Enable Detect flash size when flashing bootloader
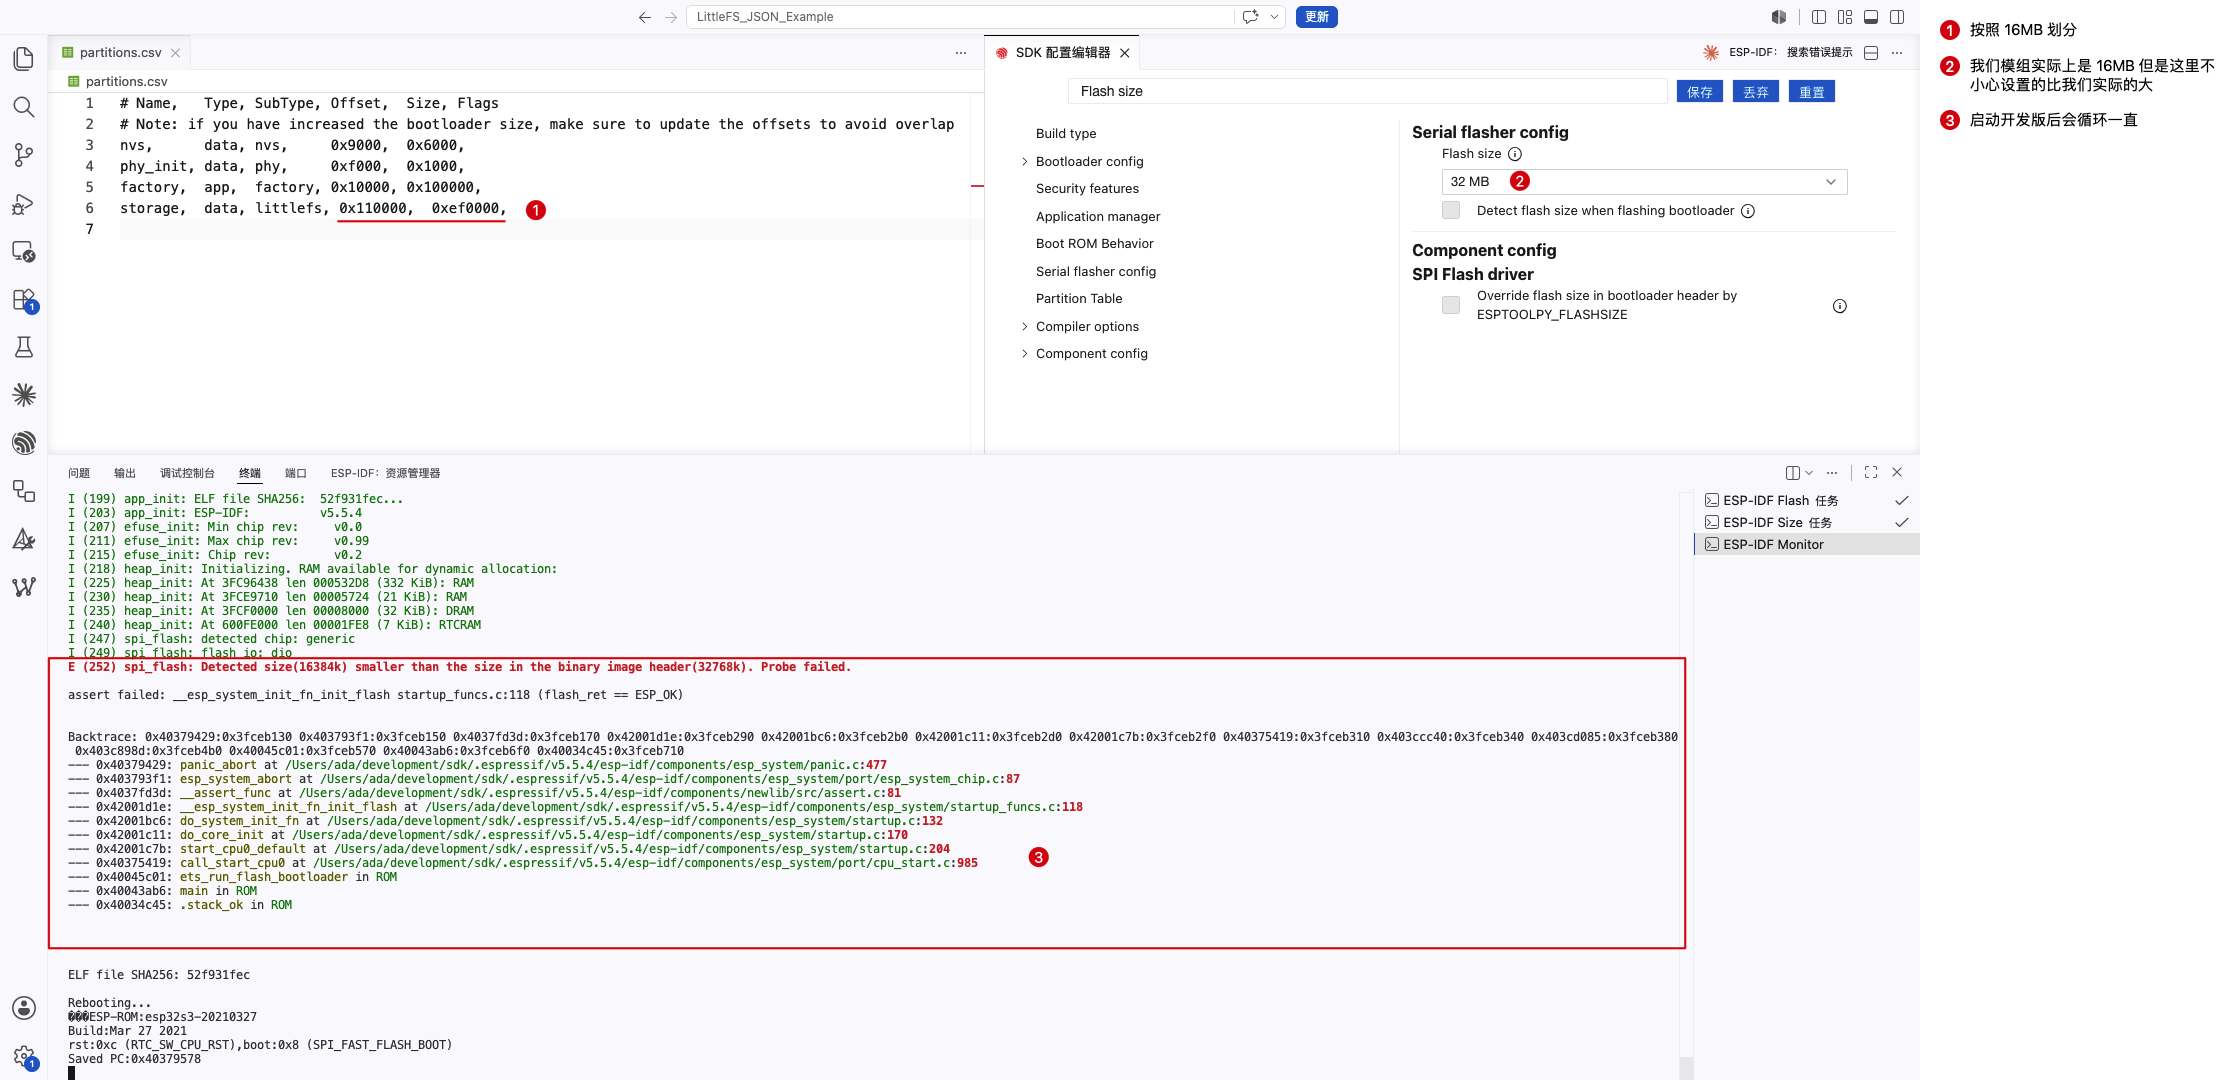The width and height of the screenshot is (2240, 1080). click(1451, 210)
